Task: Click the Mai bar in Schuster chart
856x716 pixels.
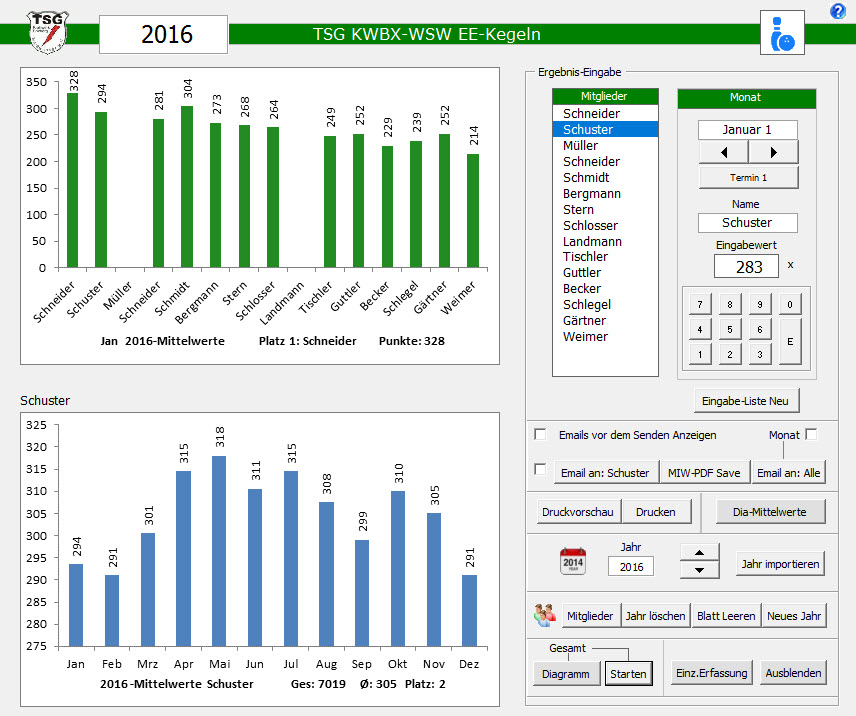Action: (x=219, y=551)
